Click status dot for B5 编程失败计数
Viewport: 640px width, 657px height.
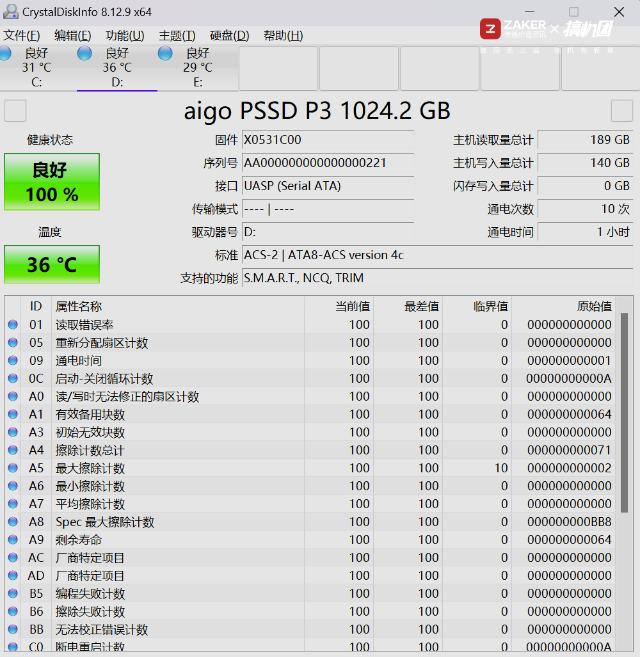coord(13,593)
